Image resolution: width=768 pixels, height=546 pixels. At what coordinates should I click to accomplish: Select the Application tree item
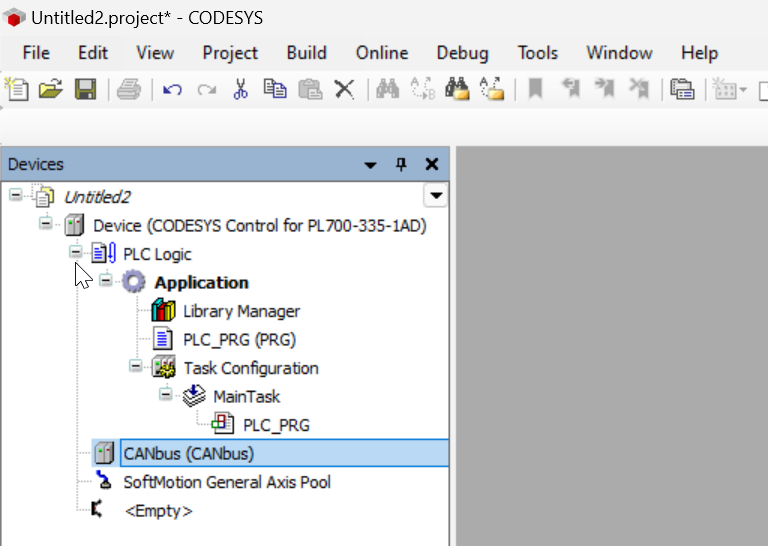coord(201,283)
